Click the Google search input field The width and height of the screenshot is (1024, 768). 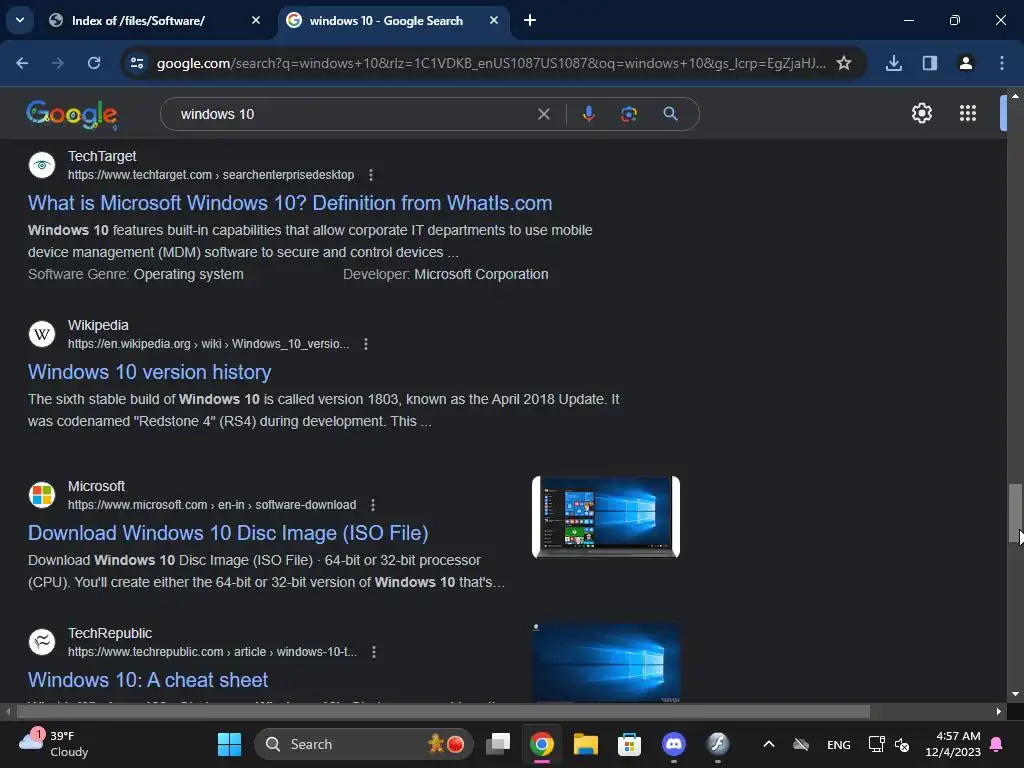point(353,114)
